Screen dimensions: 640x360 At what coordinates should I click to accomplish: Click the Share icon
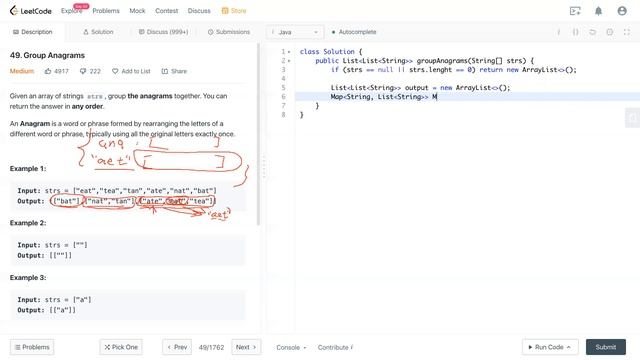click(x=164, y=71)
